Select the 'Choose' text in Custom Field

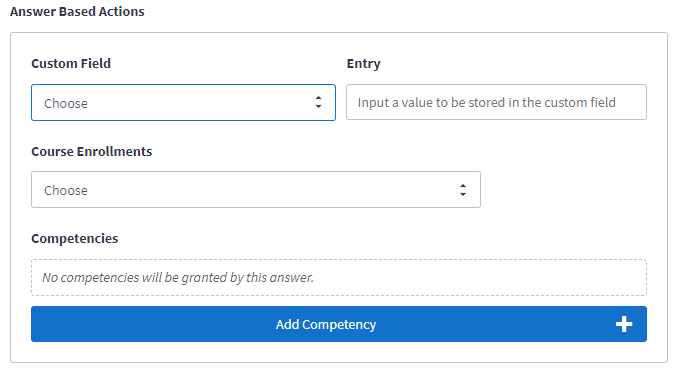66,103
